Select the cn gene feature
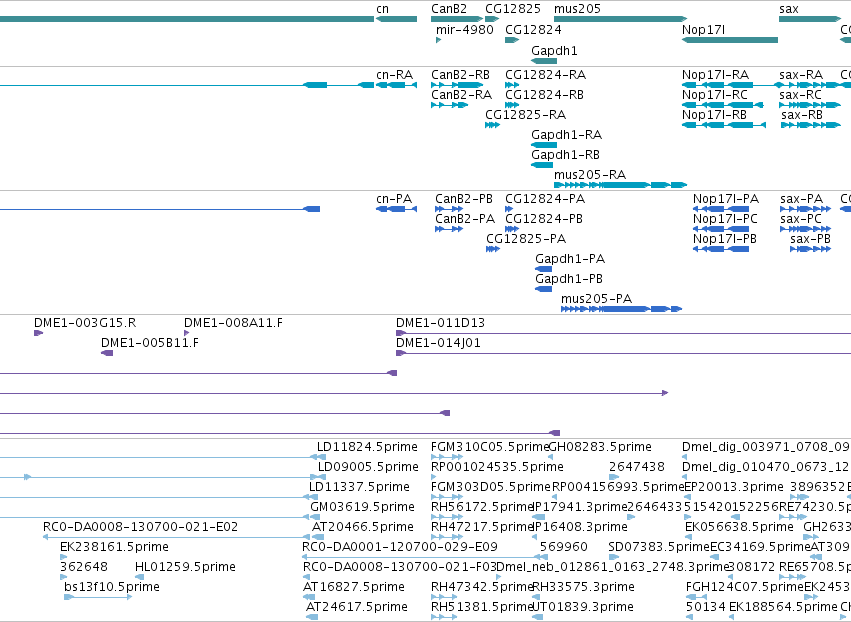Screen dimensions: 851x622 click(396, 19)
